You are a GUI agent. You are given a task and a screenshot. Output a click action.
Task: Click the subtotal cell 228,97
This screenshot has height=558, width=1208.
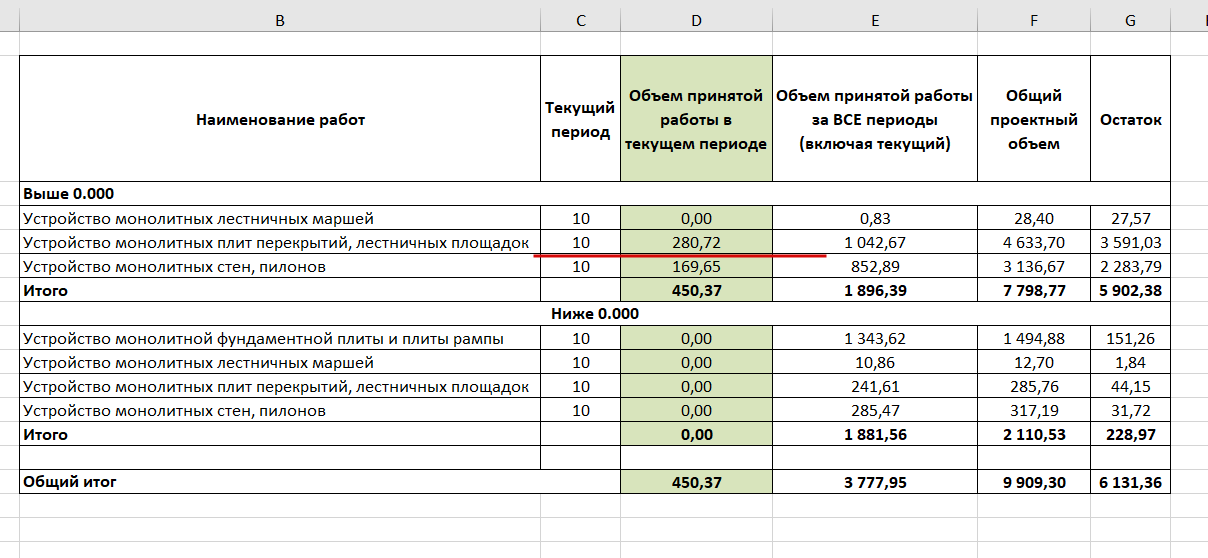[x=1130, y=435]
